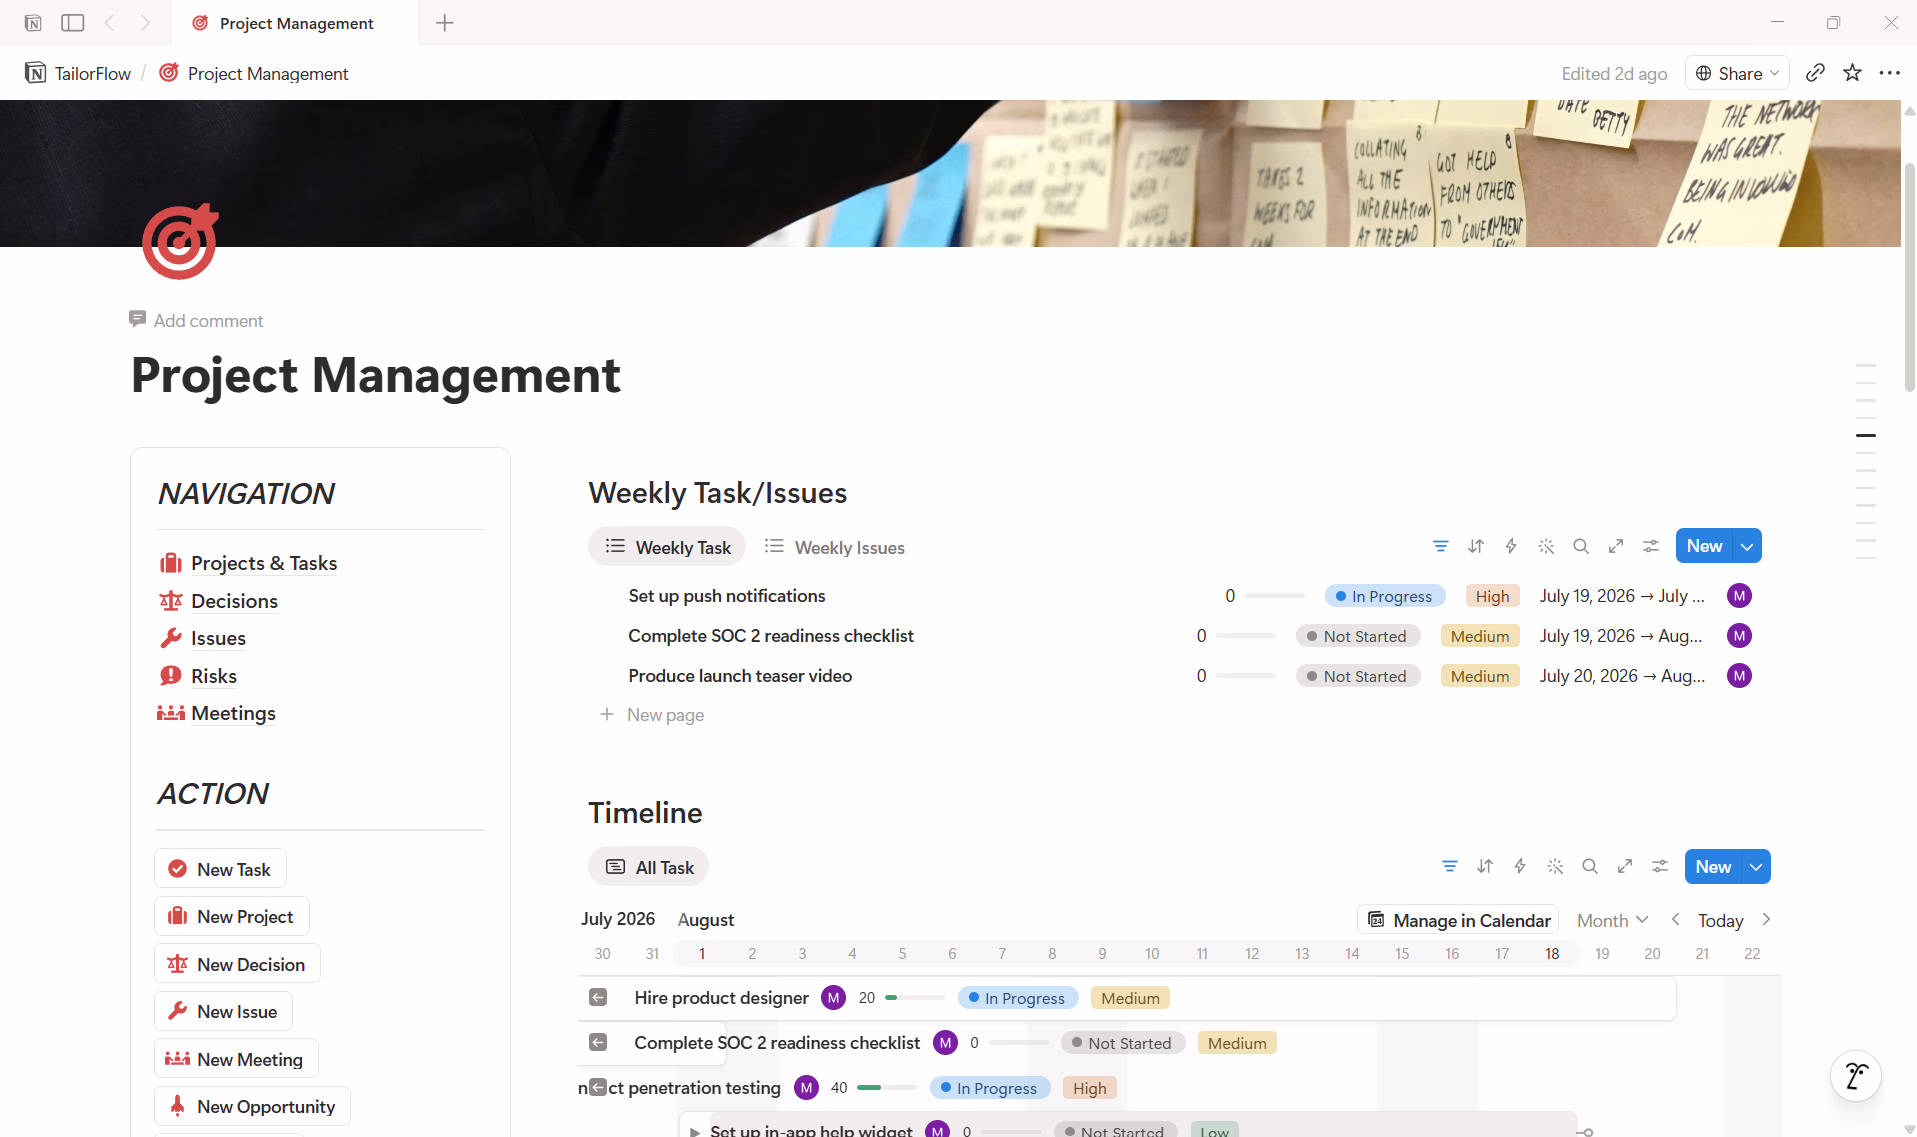Copy page link icon
Image resolution: width=1917 pixels, height=1137 pixels.
[1815, 73]
